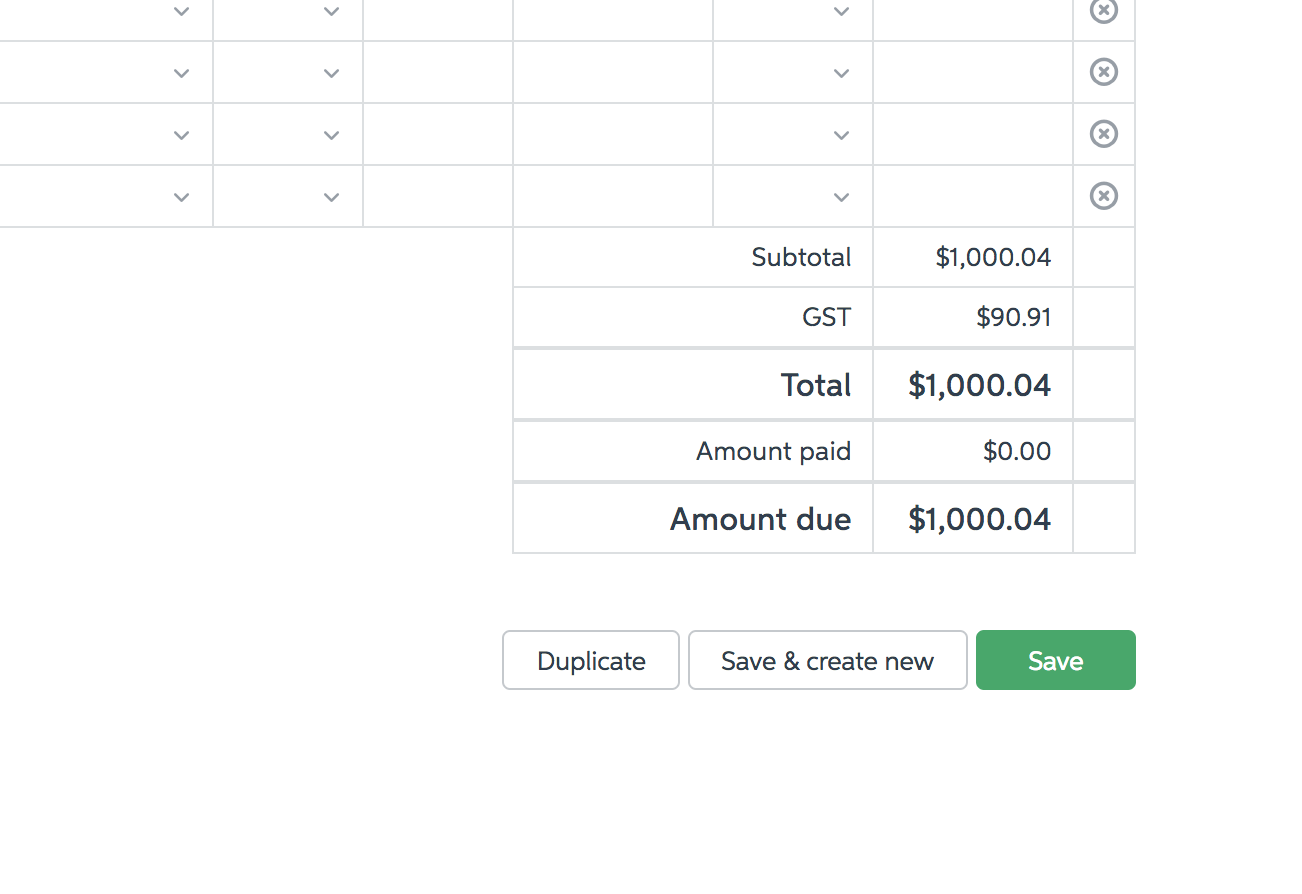Open the leftmost dropdown in the last row
The width and height of the screenshot is (1302, 894).
pyautogui.click(x=181, y=197)
